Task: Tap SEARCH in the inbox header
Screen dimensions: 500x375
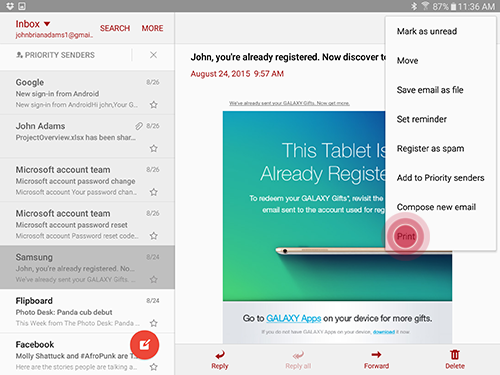Action: pos(115,28)
